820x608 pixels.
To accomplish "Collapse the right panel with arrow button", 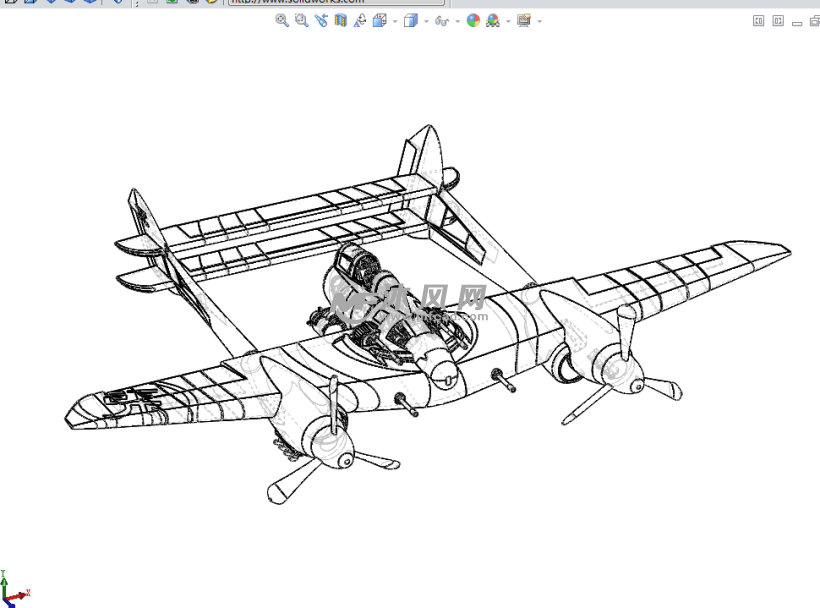I will [778, 21].
